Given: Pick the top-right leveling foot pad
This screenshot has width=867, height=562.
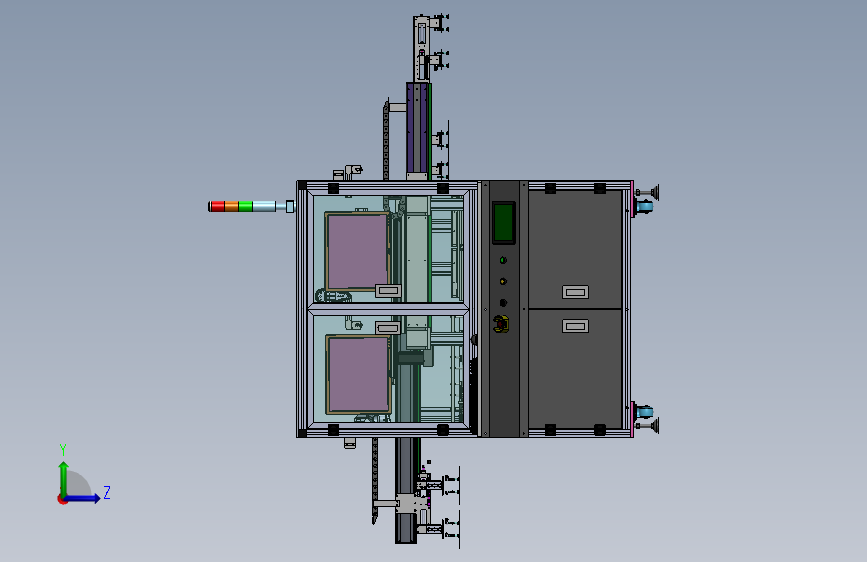Looking at the screenshot, I should [x=655, y=192].
